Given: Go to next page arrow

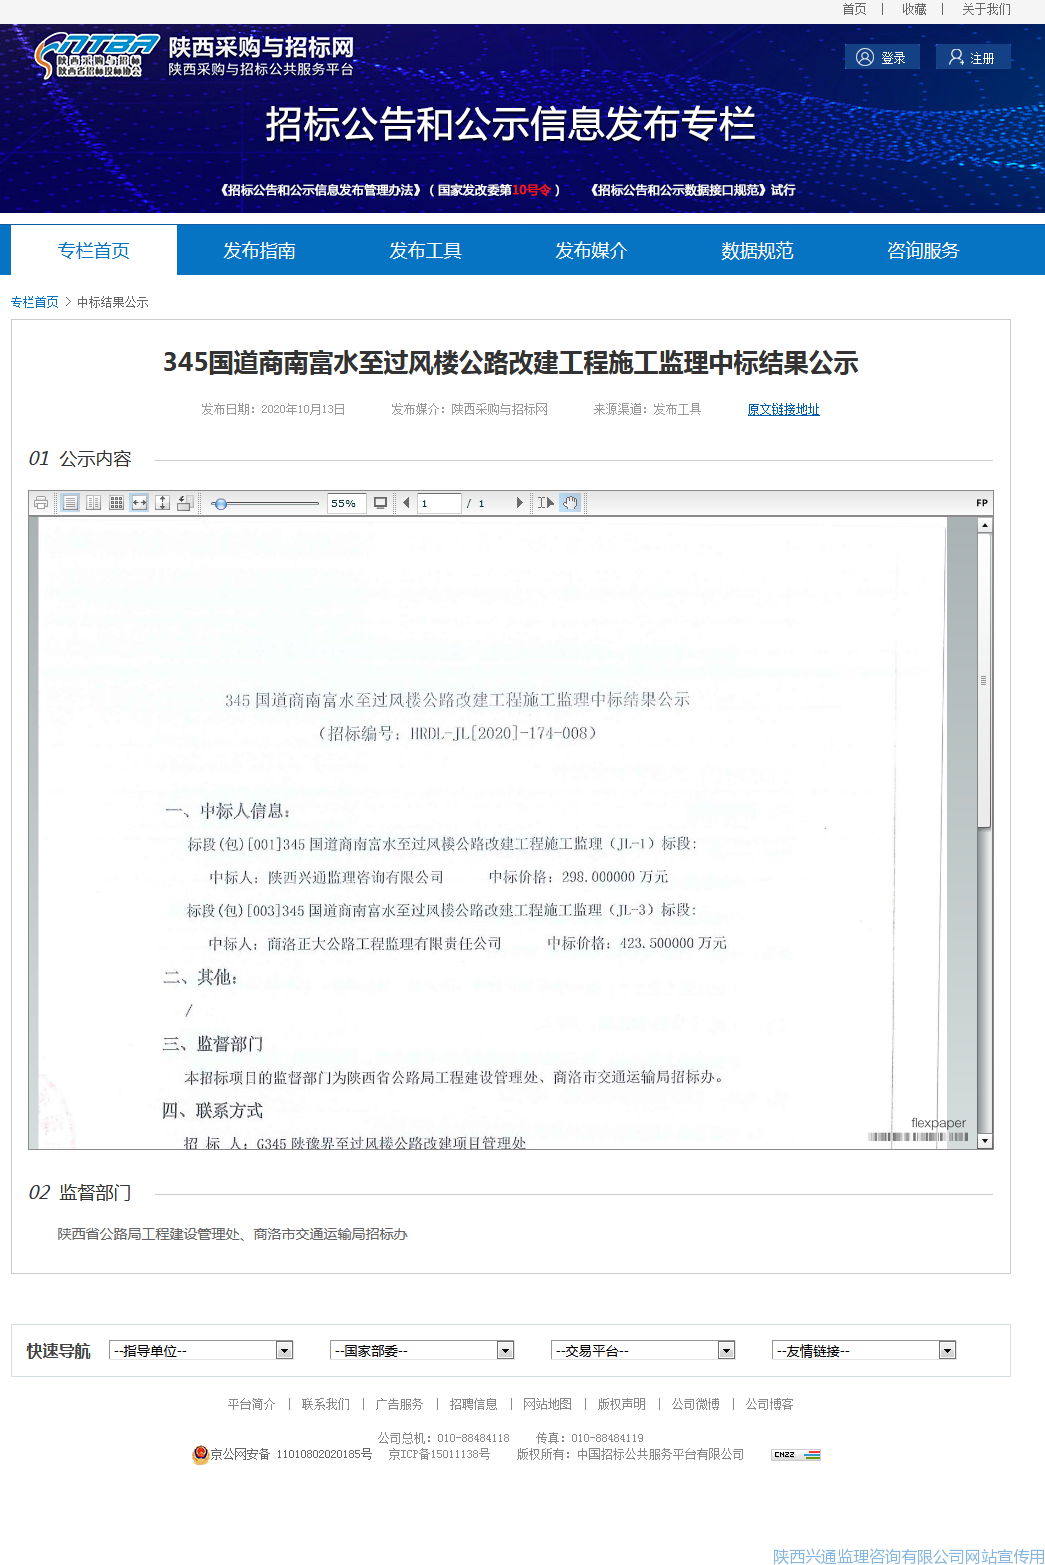Looking at the screenshot, I should pos(519,503).
